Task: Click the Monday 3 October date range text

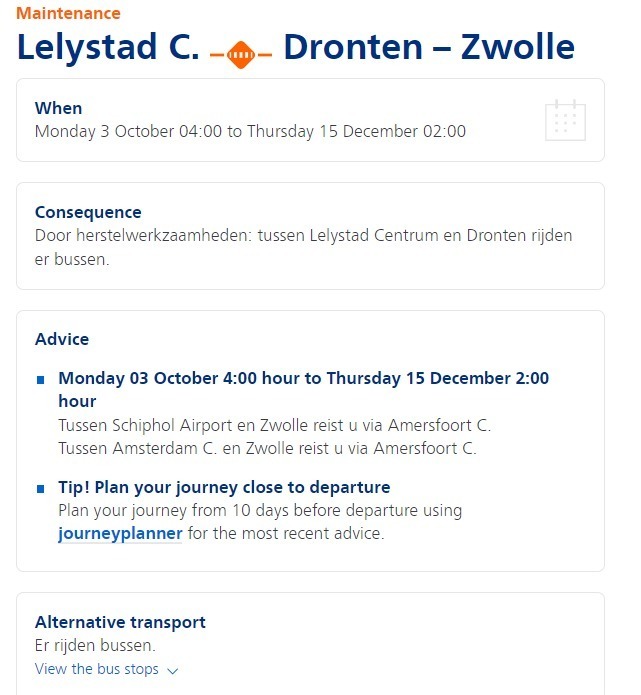Action: click(x=250, y=132)
